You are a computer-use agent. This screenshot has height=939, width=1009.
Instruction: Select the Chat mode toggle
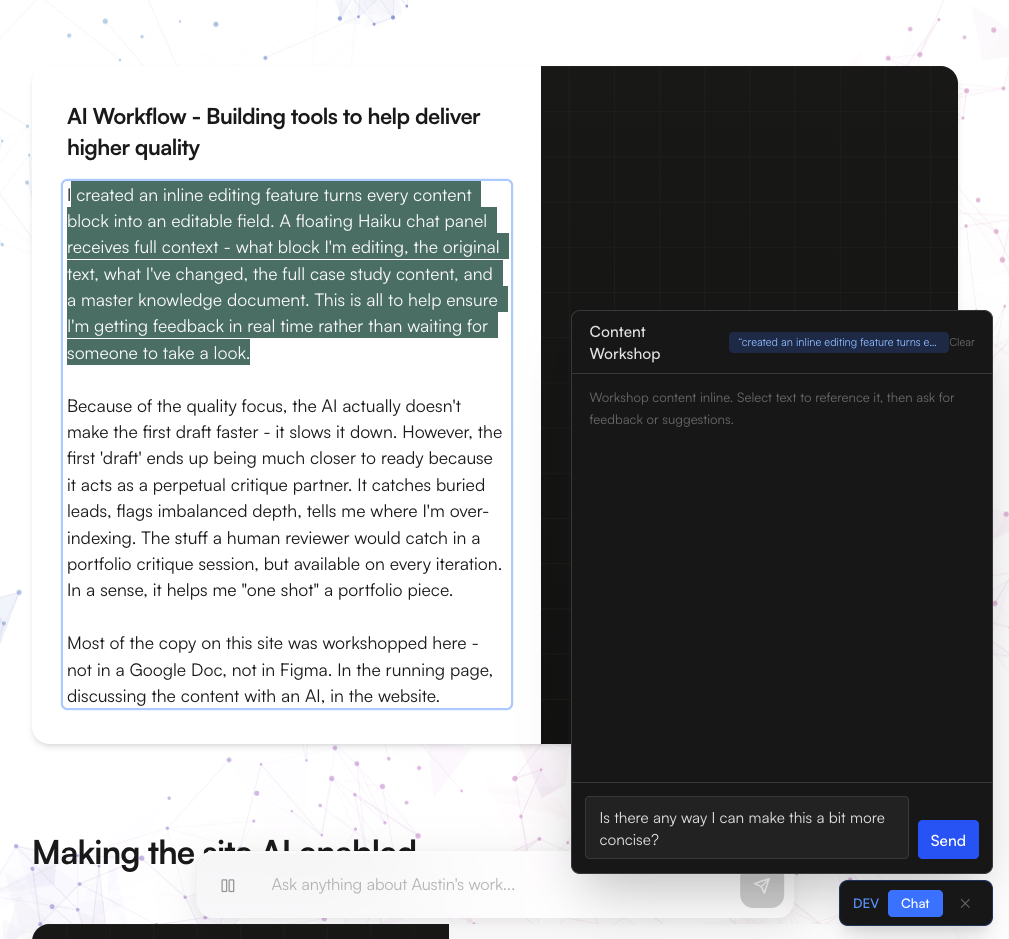coord(914,903)
